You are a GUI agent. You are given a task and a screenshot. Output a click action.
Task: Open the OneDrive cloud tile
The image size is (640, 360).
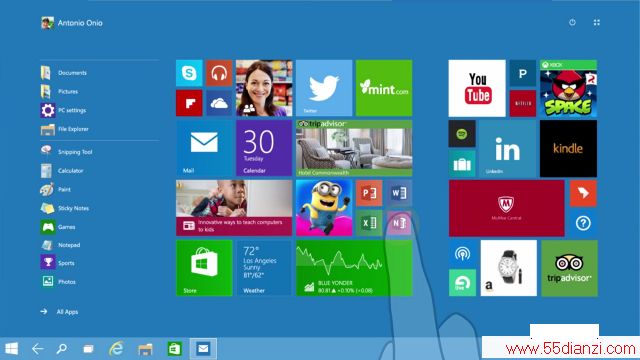click(x=219, y=103)
